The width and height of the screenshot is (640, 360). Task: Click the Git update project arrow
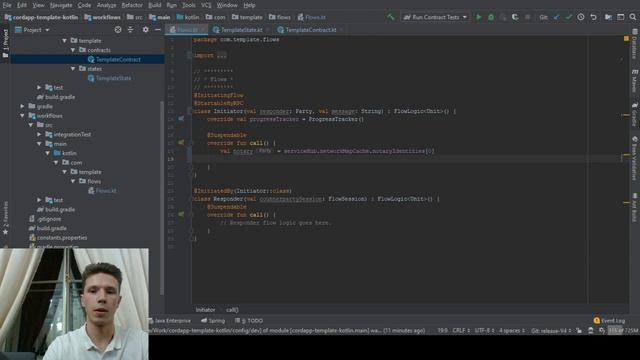(556, 17)
